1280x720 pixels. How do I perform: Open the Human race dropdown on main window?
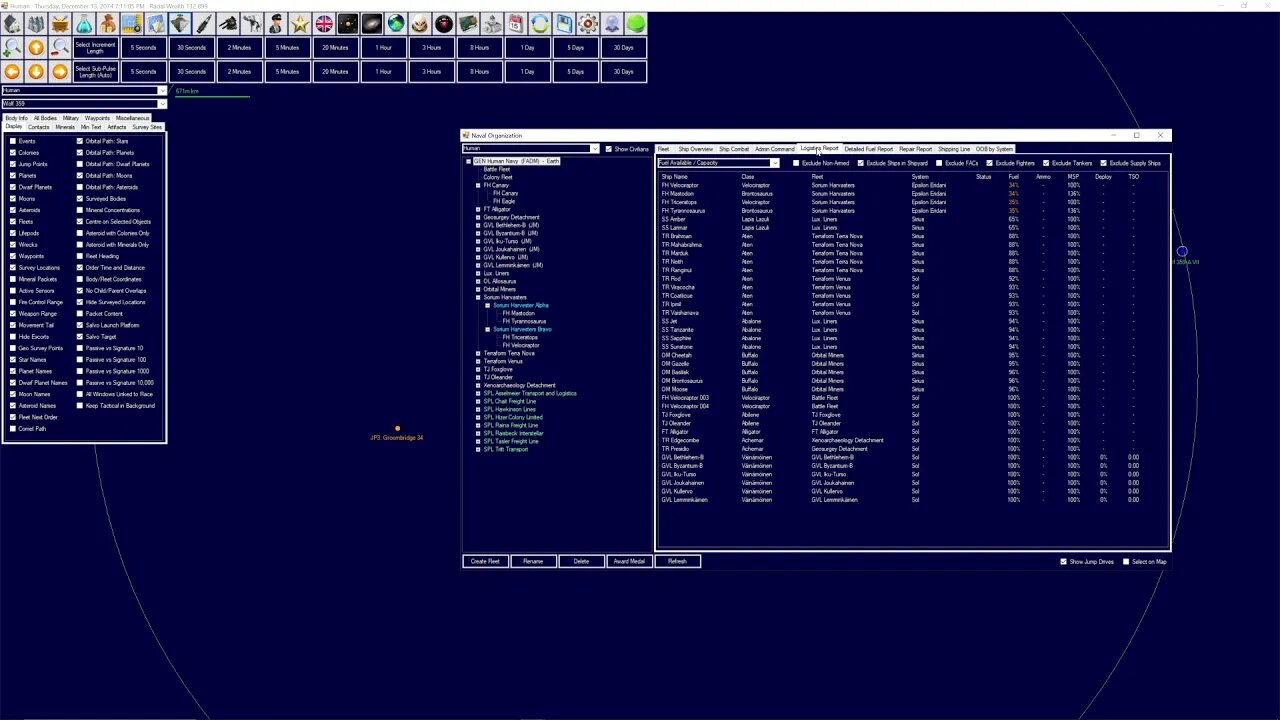point(83,91)
